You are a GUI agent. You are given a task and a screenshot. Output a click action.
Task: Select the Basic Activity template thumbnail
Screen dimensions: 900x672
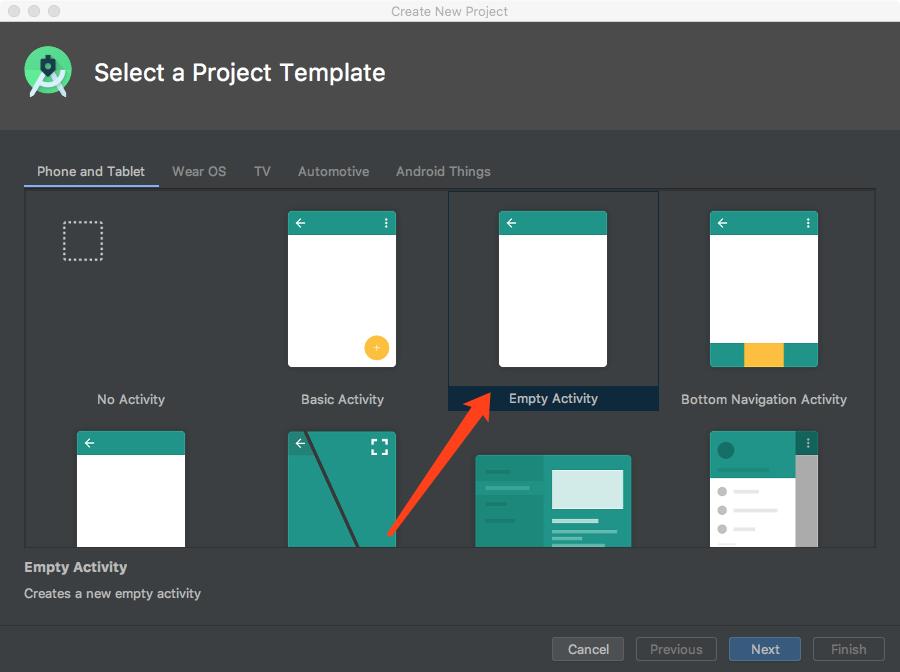[x=342, y=290]
